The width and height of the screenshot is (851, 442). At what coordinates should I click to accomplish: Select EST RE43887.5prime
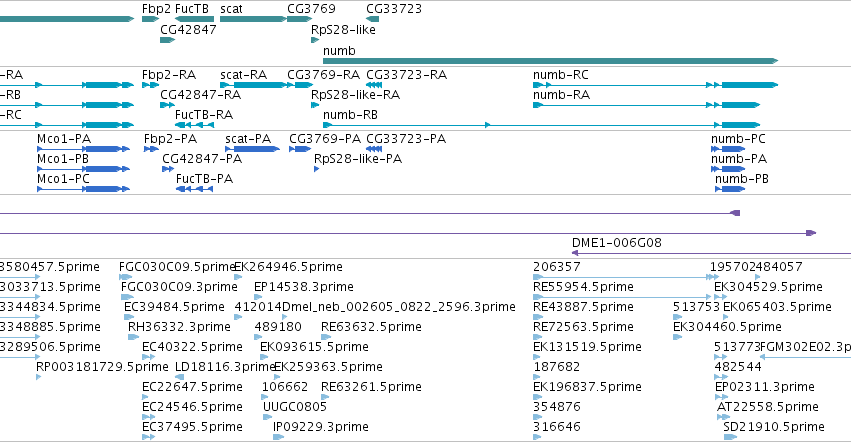537,317
